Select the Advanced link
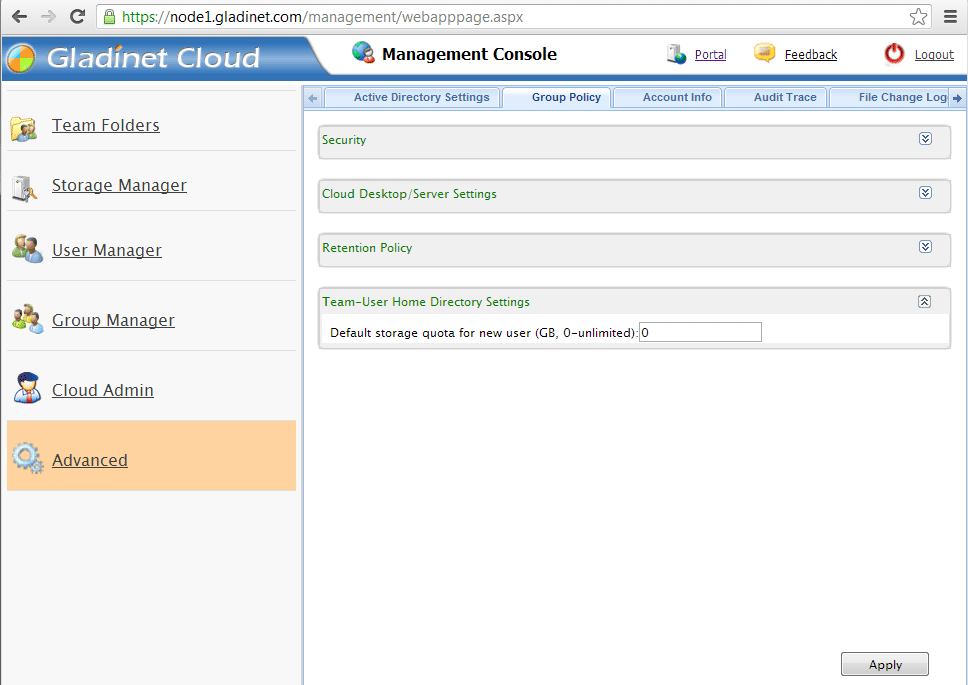Screen dimensions: 968x685 coord(90,460)
